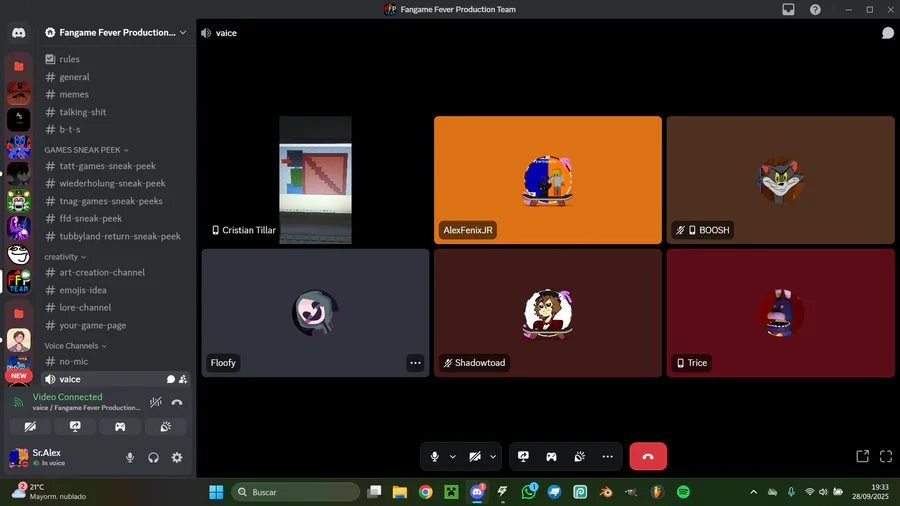Screen dimensions: 900x506
Task: Open Fangame Fever Production server menu dropdown
Action: [116, 33]
